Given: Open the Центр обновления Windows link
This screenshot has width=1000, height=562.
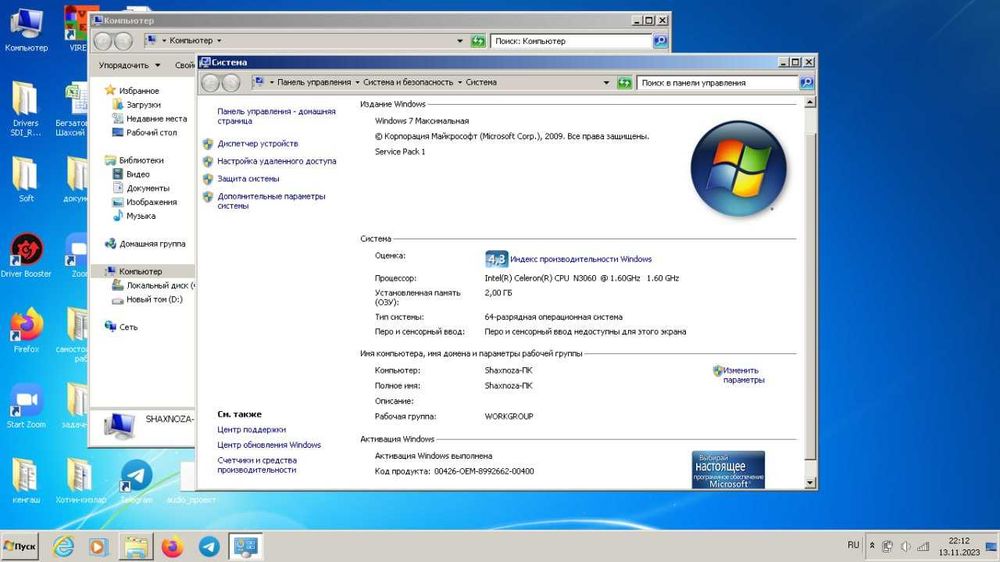Looking at the screenshot, I should 269,445.
